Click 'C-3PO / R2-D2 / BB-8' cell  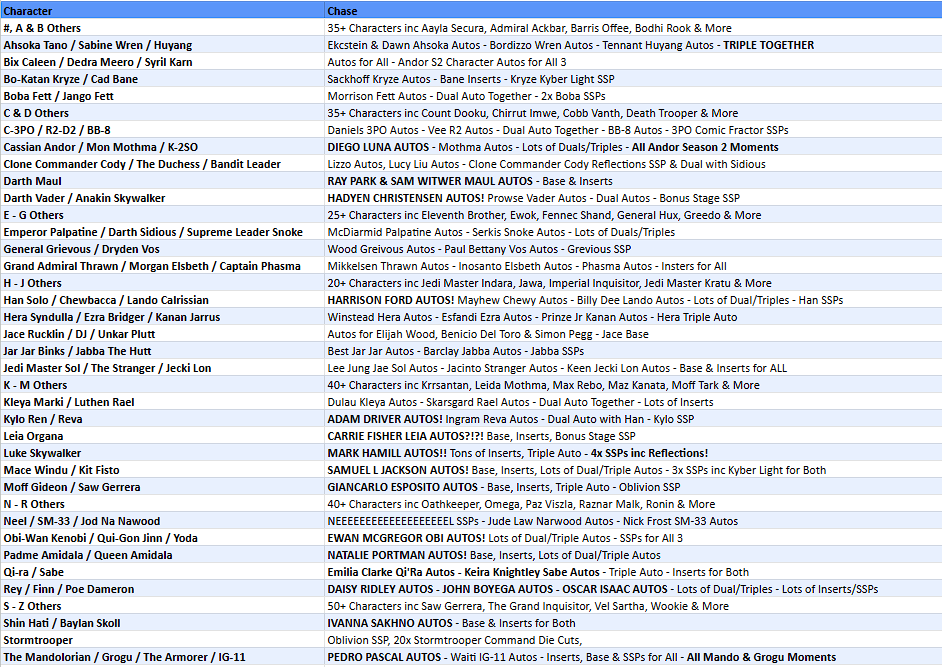[162, 130]
